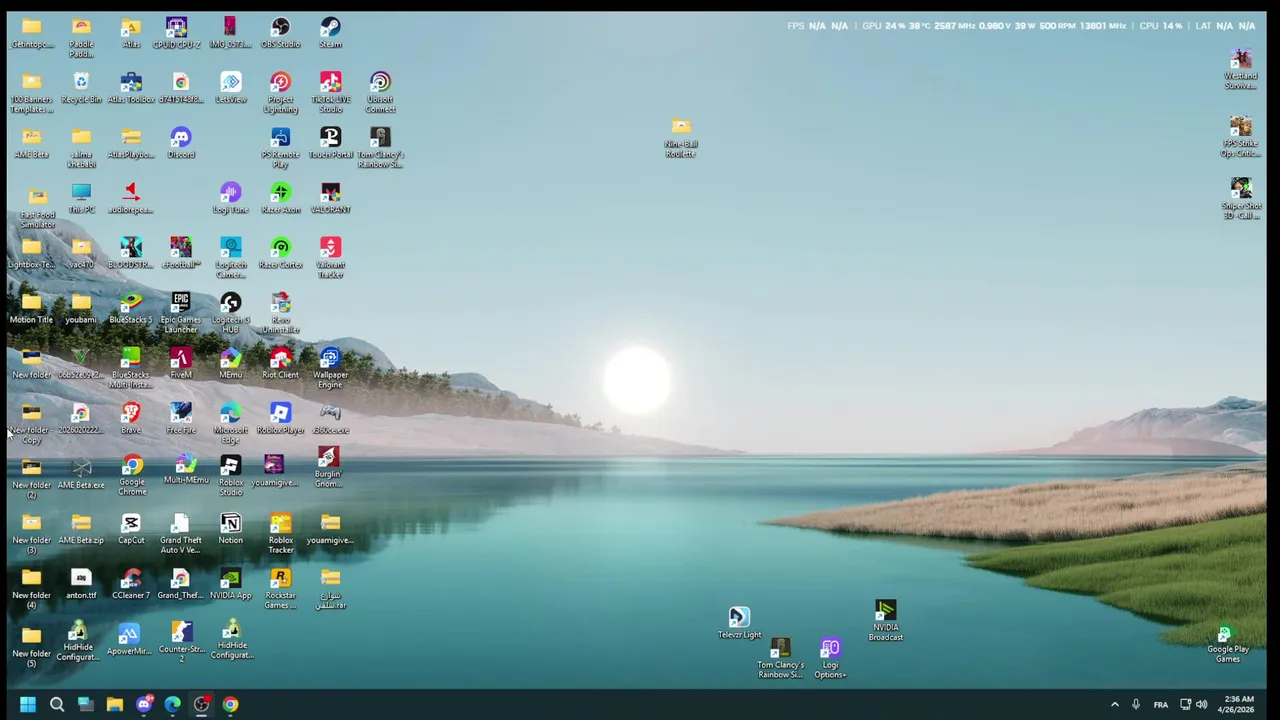Screen dimensions: 1280x720
Task: Open the Windows Start menu
Action: [x=28, y=704]
